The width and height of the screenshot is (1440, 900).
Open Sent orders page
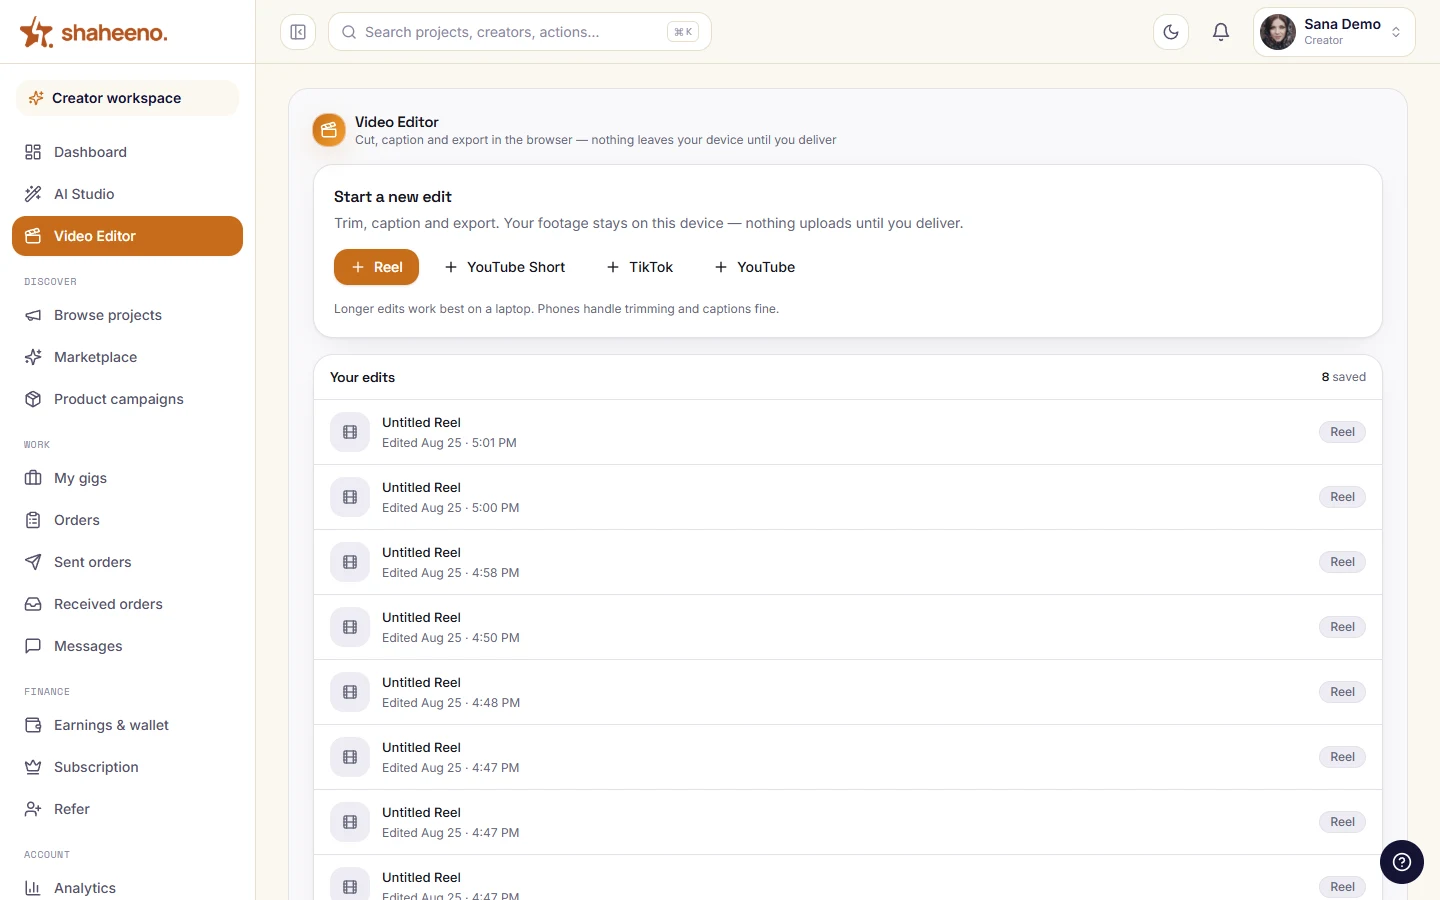point(127,562)
